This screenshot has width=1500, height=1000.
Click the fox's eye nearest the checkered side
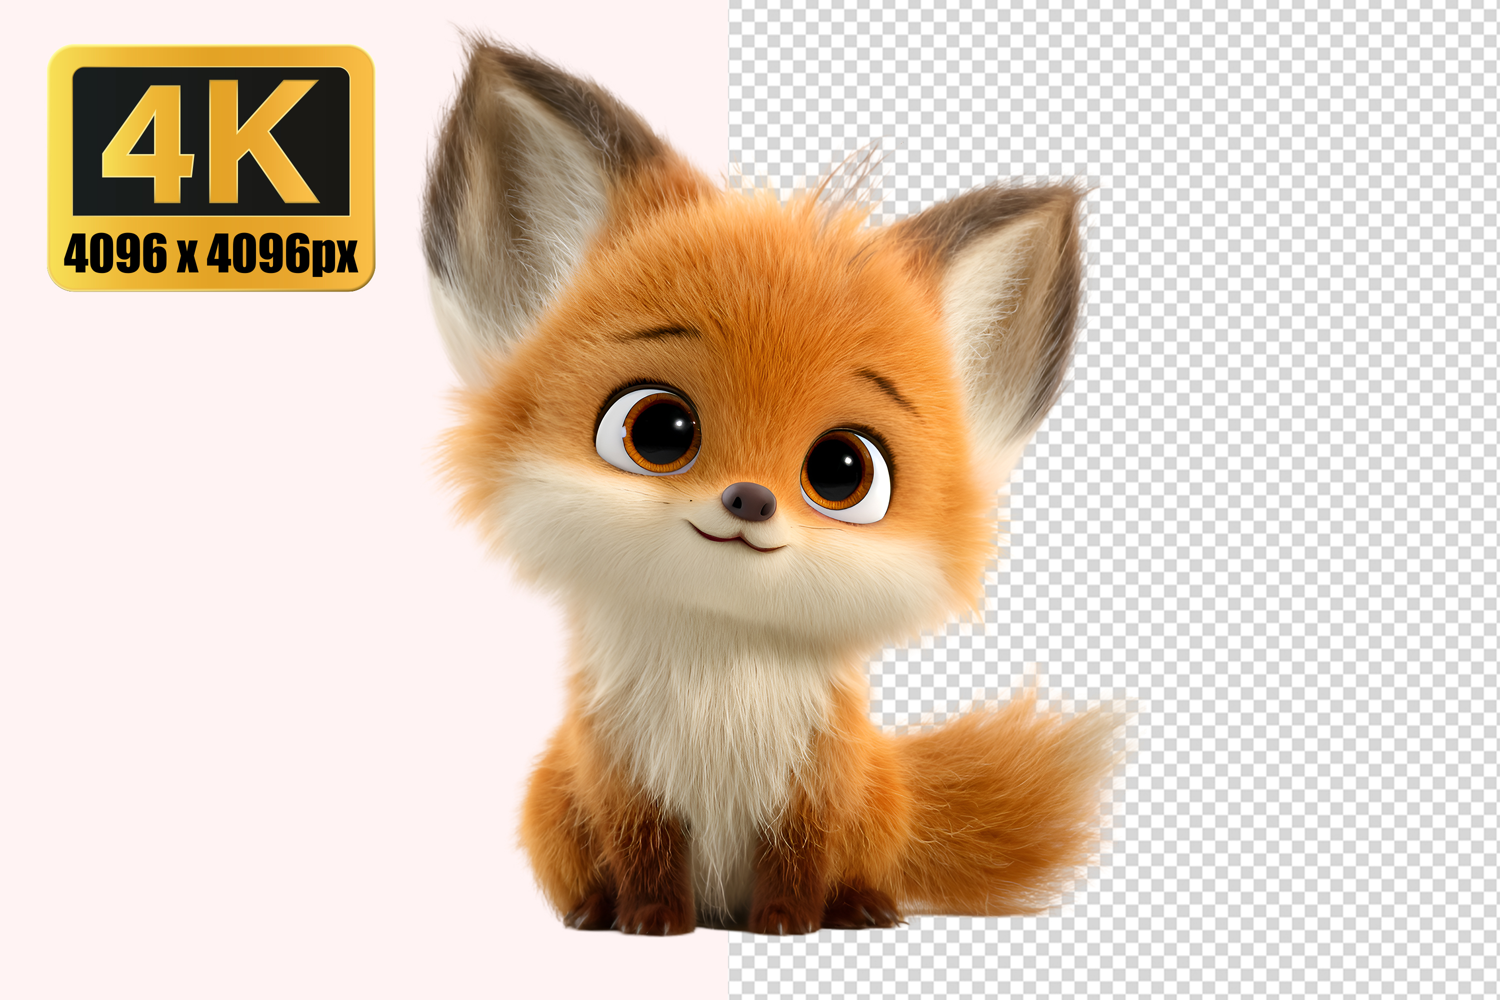pos(843,474)
